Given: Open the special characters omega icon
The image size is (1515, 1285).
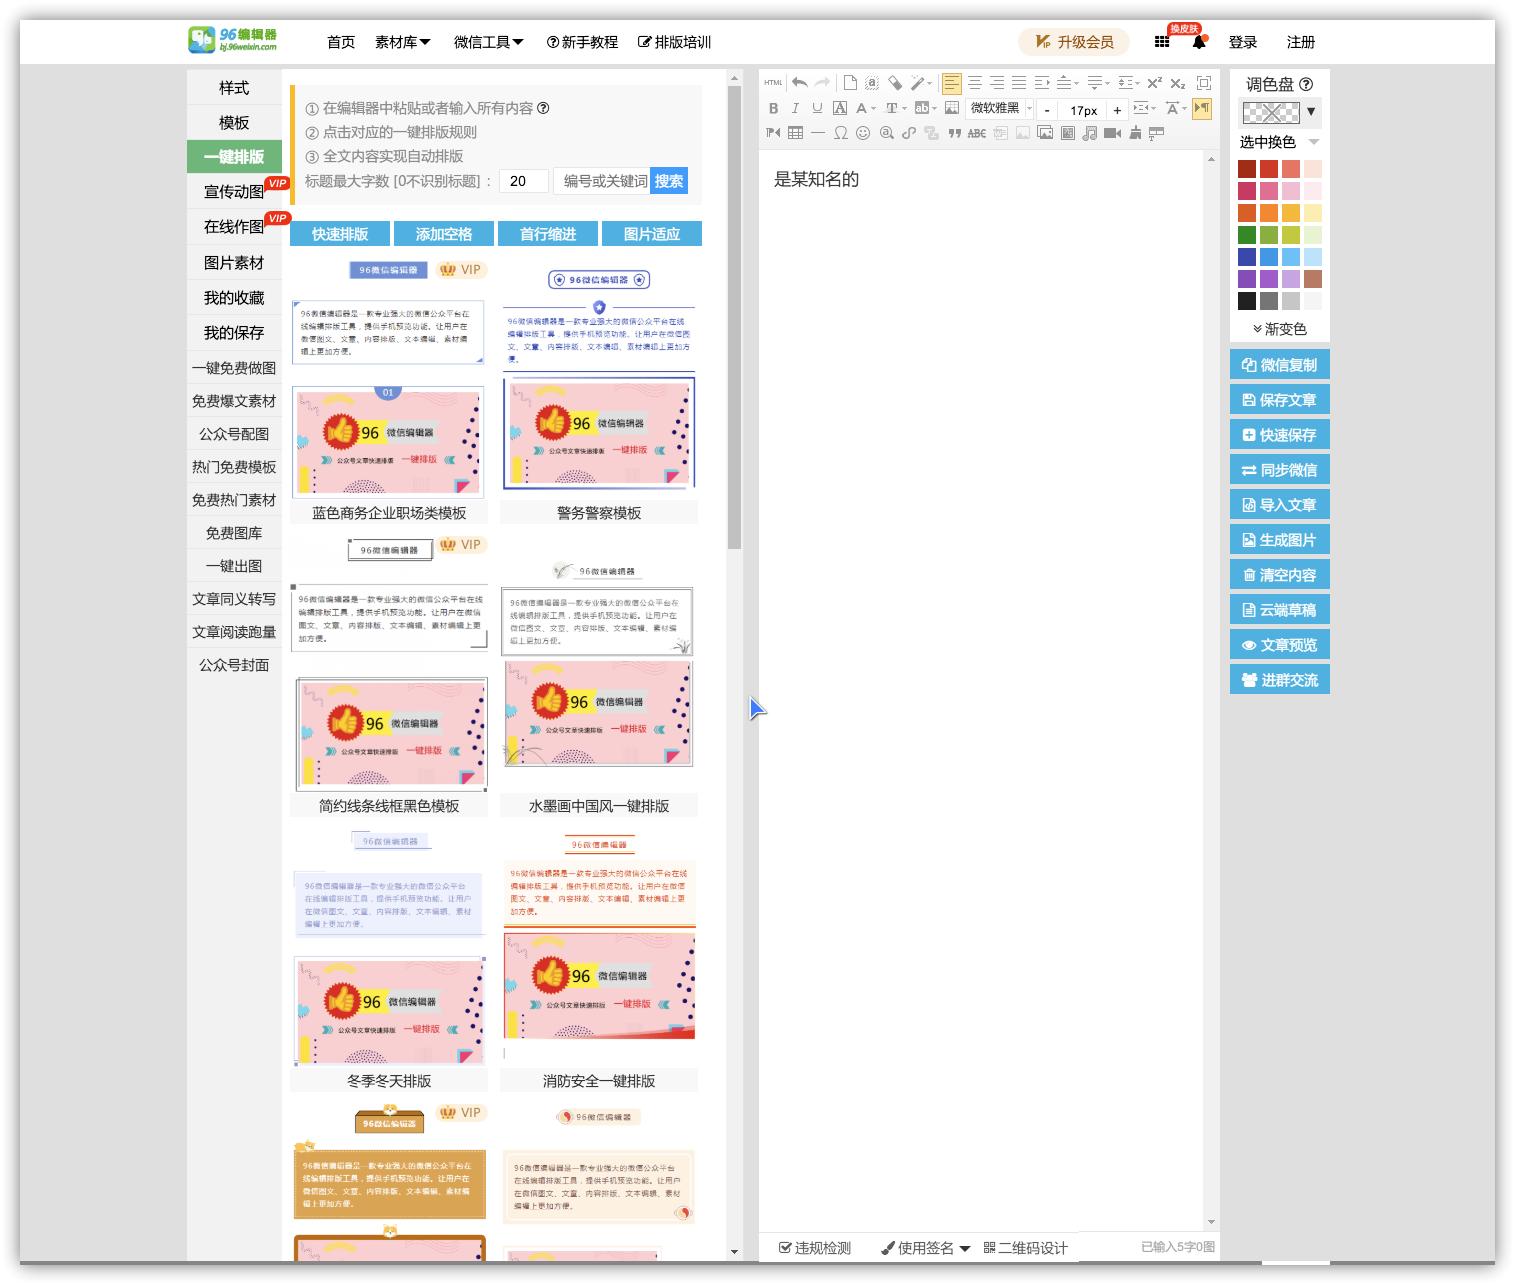Looking at the screenshot, I should click(840, 133).
